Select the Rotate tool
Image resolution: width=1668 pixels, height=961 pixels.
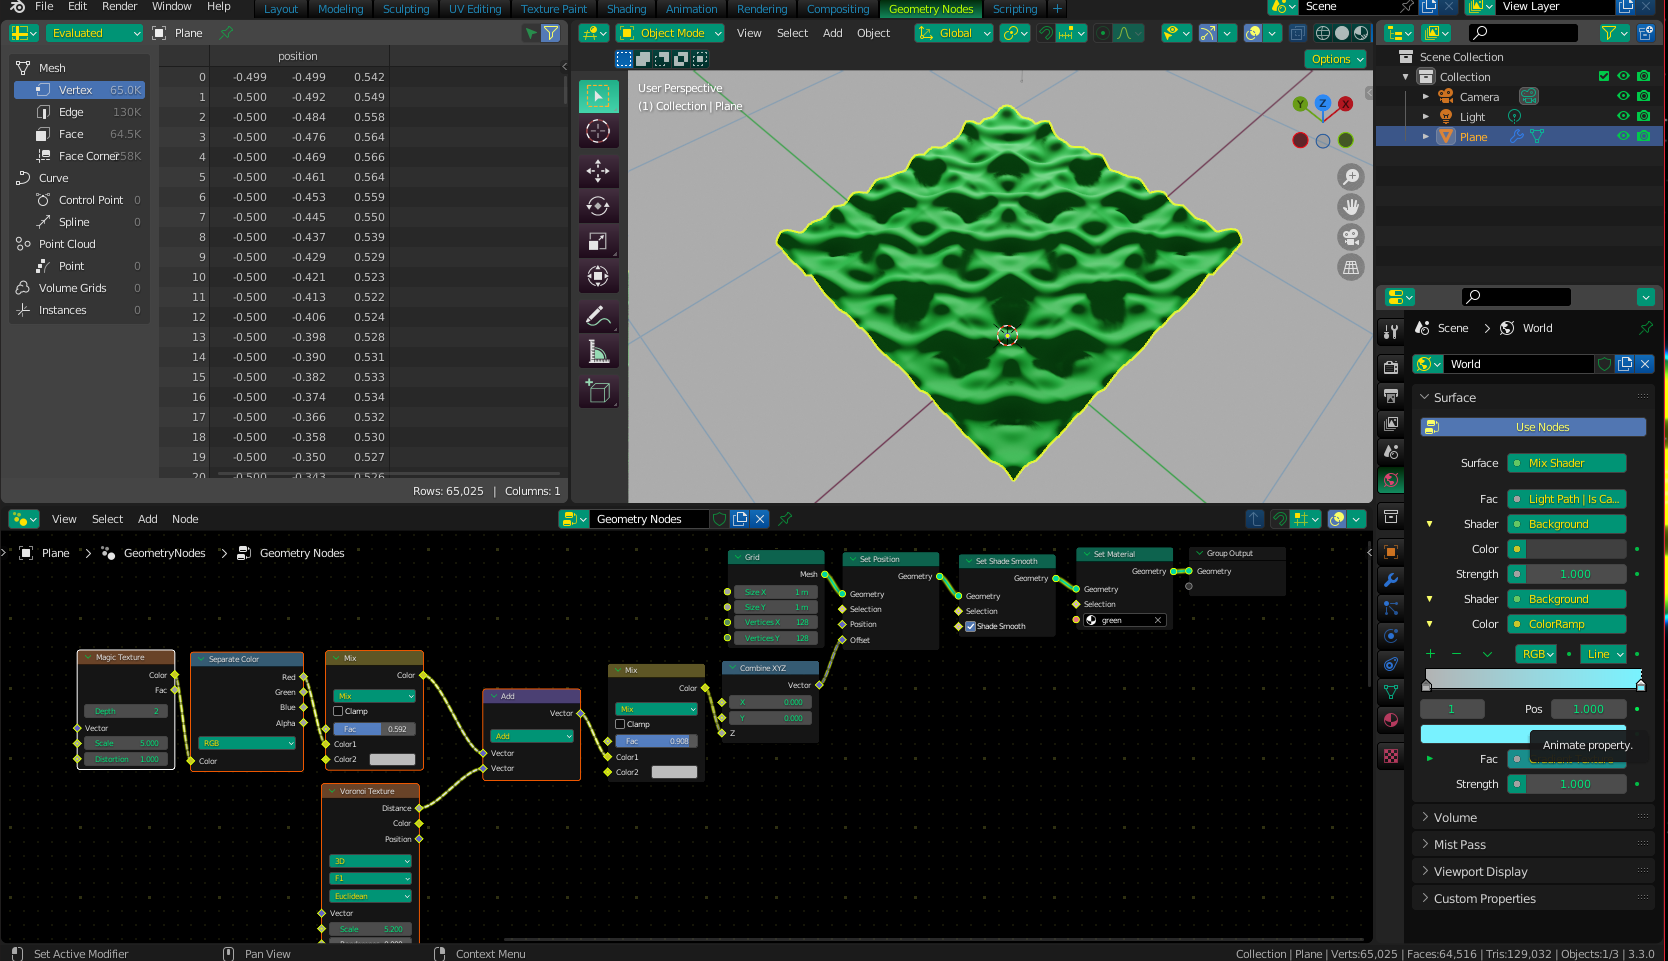tap(598, 207)
